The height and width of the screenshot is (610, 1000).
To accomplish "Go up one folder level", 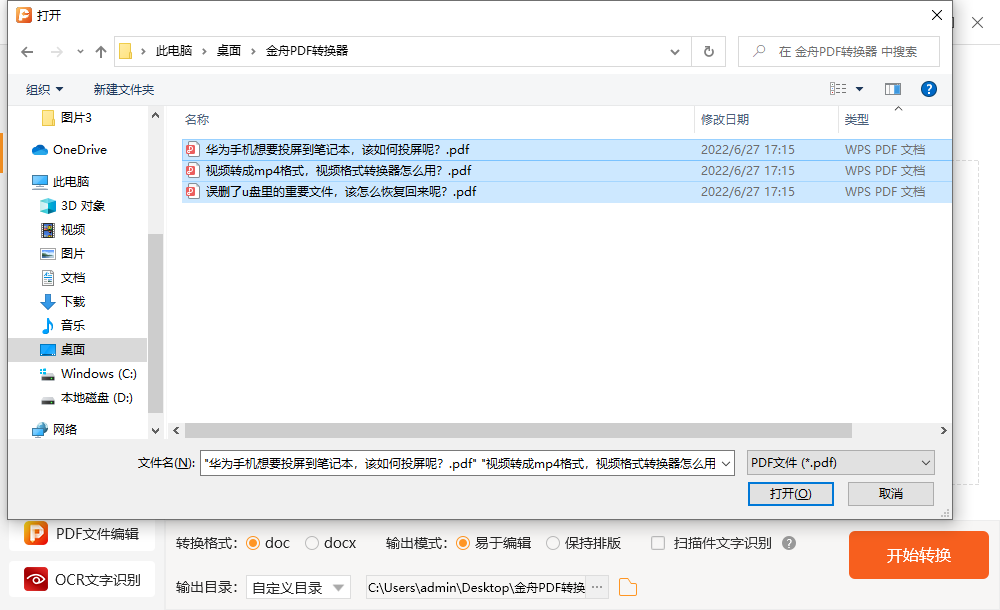I will pos(101,52).
